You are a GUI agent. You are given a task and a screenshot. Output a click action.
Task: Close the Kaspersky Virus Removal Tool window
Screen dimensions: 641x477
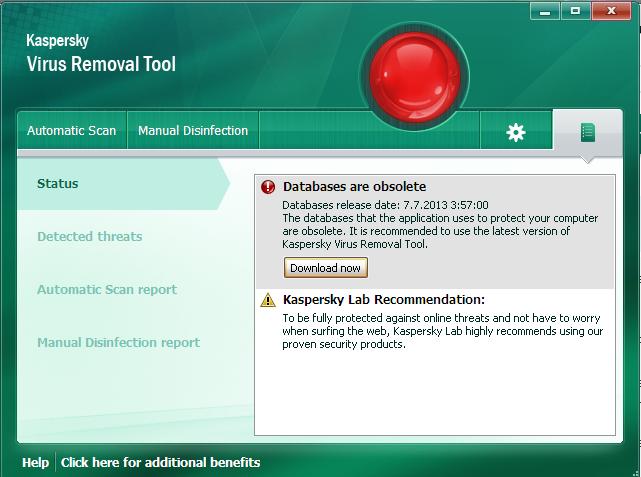tap(611, 11)
